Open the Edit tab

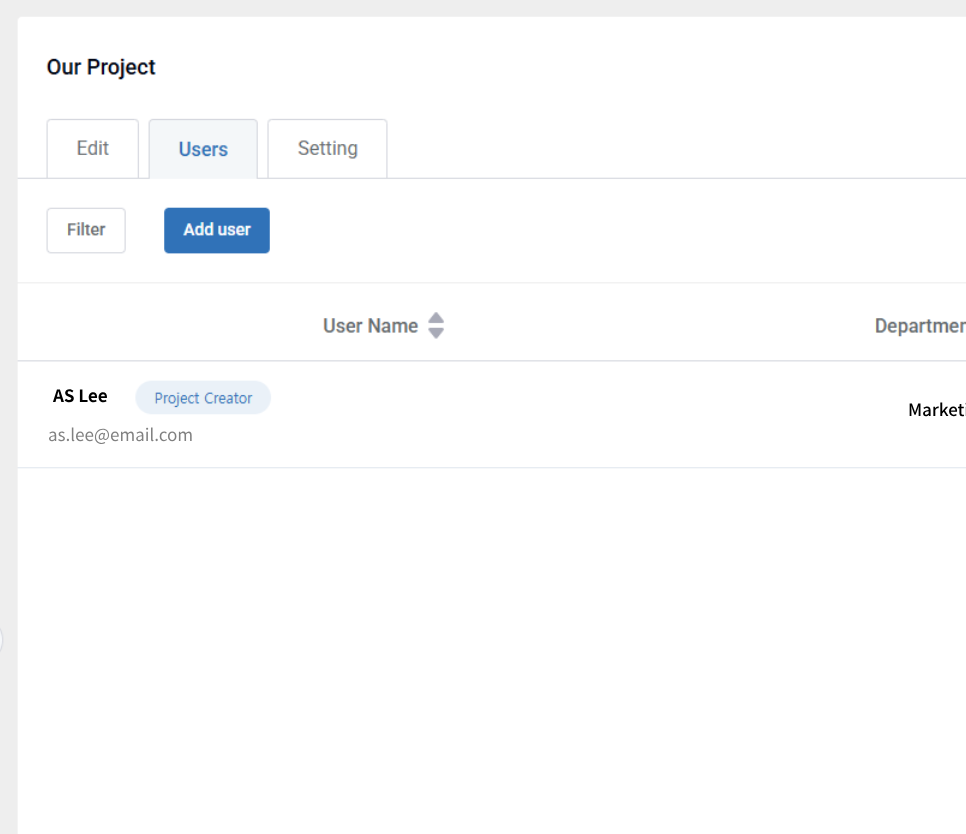coord(93,149)
